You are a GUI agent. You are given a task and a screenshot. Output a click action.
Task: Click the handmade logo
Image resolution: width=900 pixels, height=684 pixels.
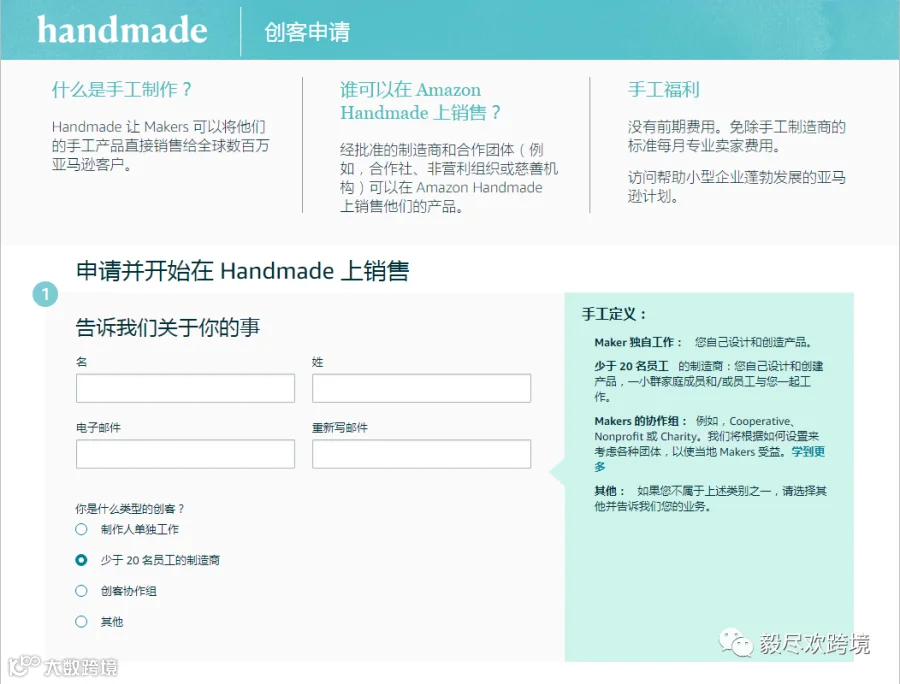pyautogui.click(x=122, y=30)
